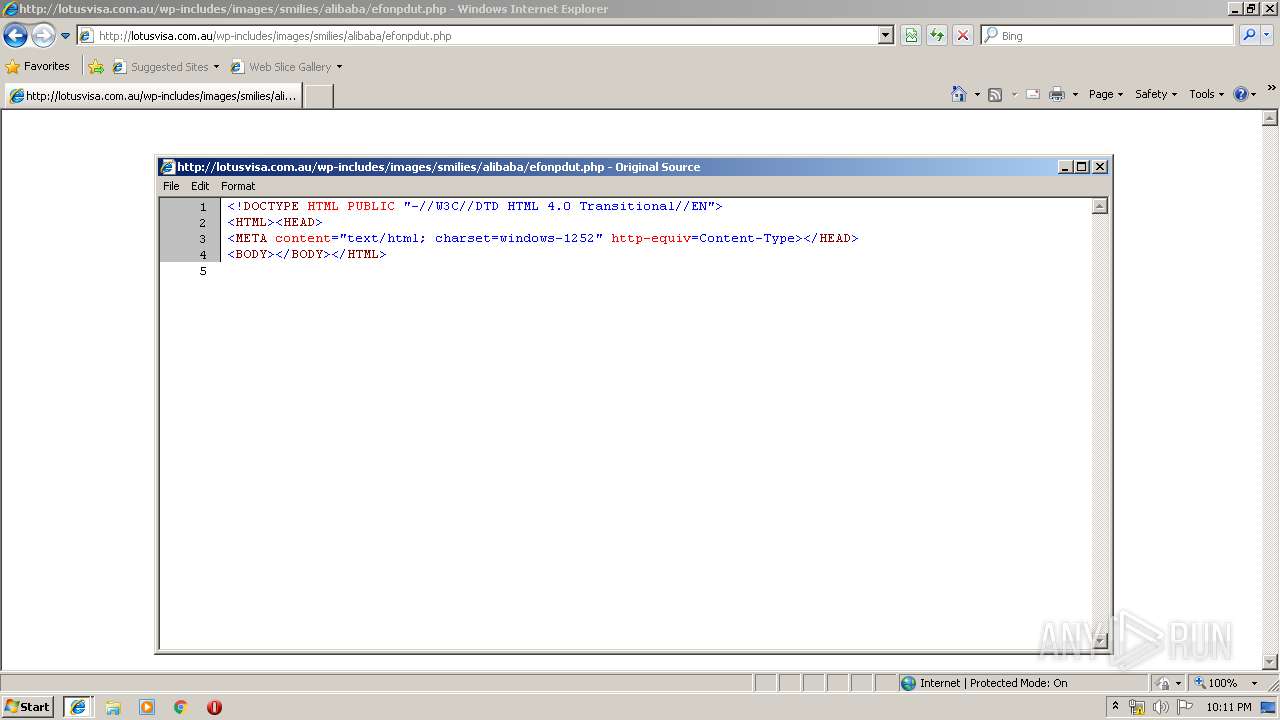Click the Search magnifier button
The height and width of the screenshot is (720, 1280).
[x=1249, y=35]
